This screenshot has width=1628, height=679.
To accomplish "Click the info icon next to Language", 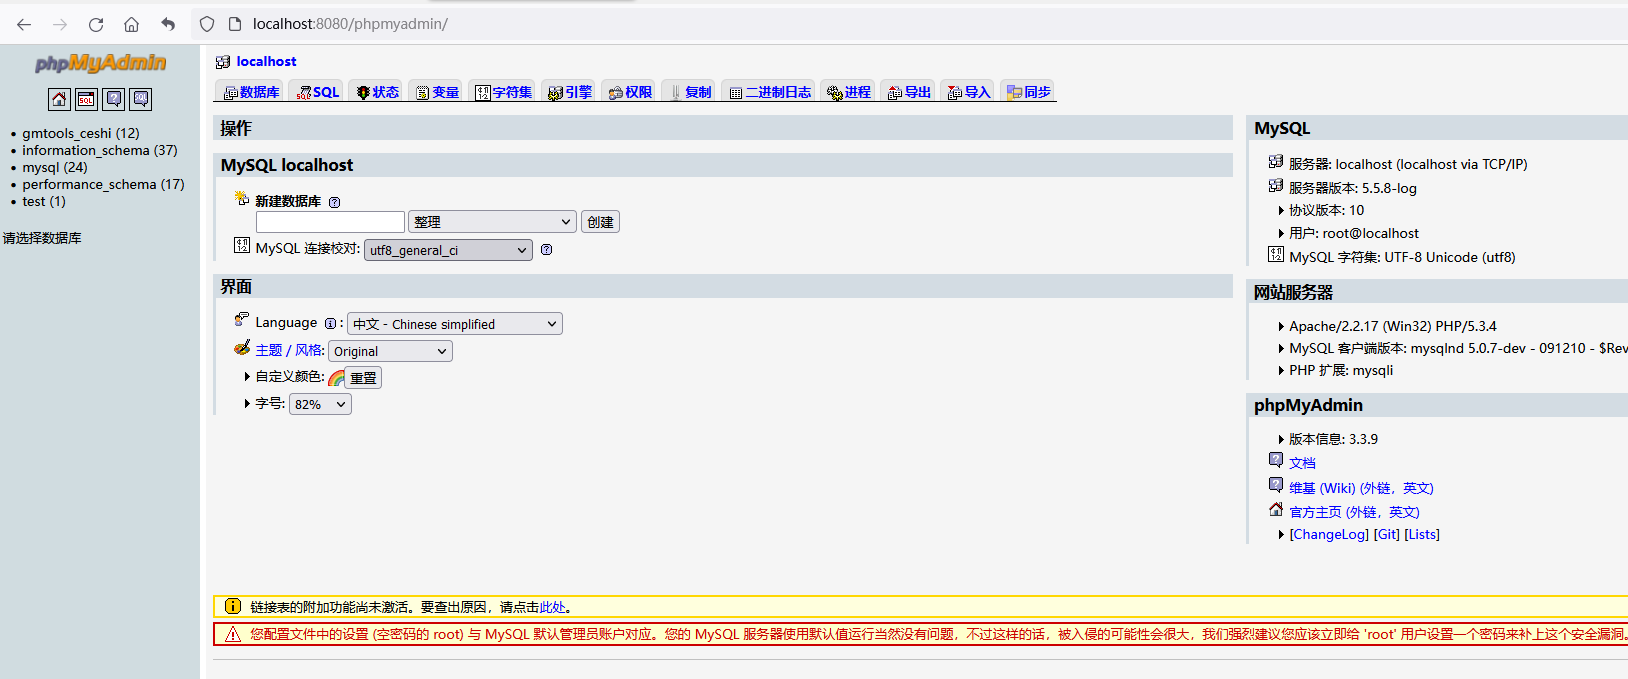I will (x=330, y=323).
